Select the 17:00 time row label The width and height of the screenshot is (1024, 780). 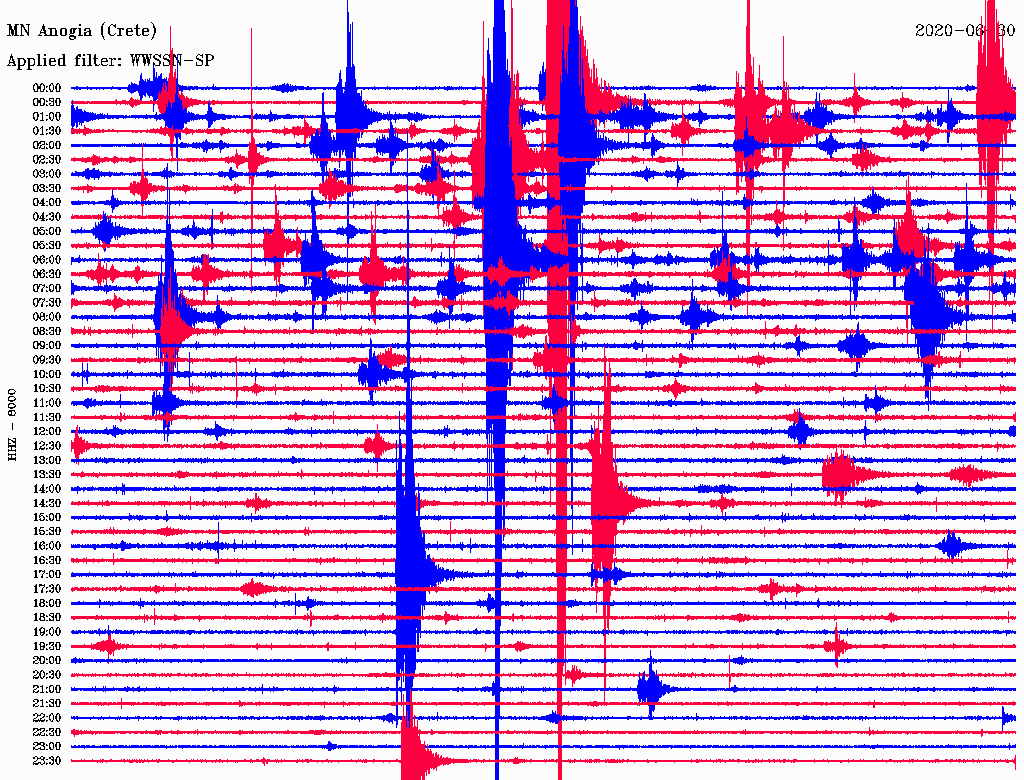pyautogui.click(x=47, y=575)
